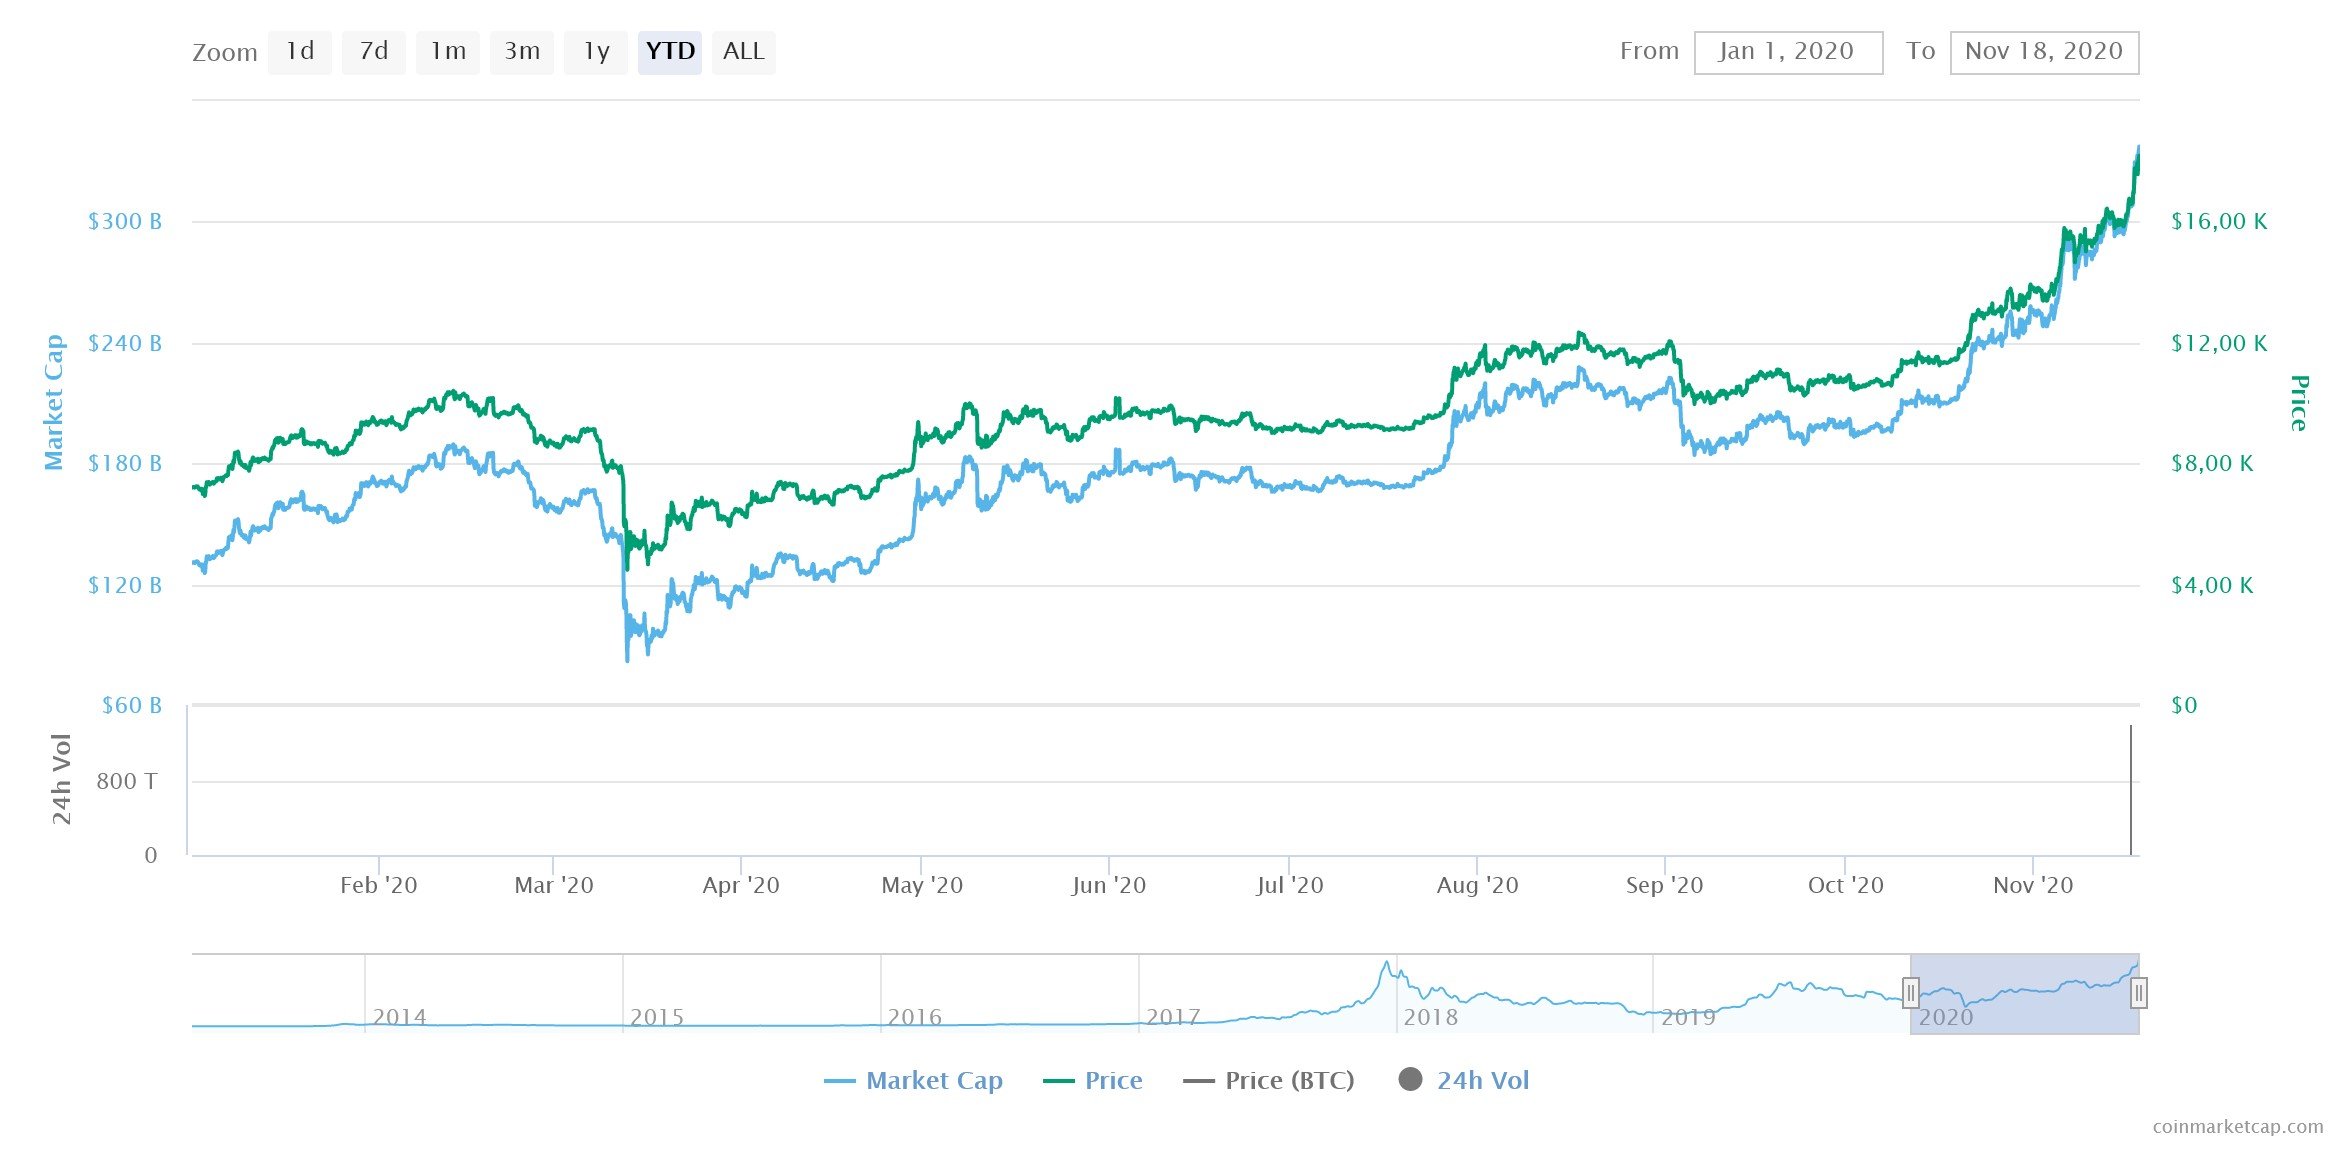2346x1164 pixels.
Task: Click the 24h Vol circle marker icon
Action: [1410, 1080]
